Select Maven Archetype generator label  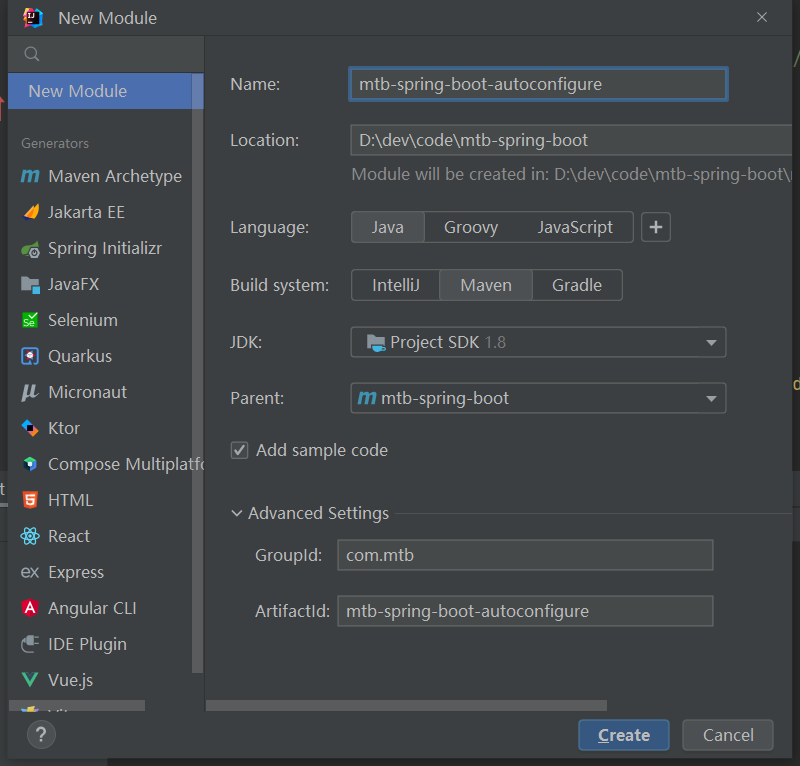click(115, 176)
